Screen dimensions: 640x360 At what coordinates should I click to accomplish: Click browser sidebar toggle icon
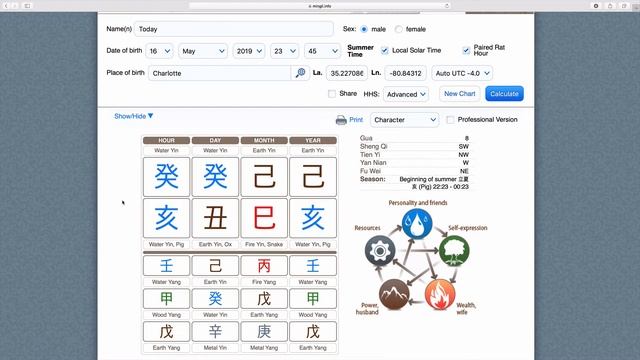coord(27,6)
